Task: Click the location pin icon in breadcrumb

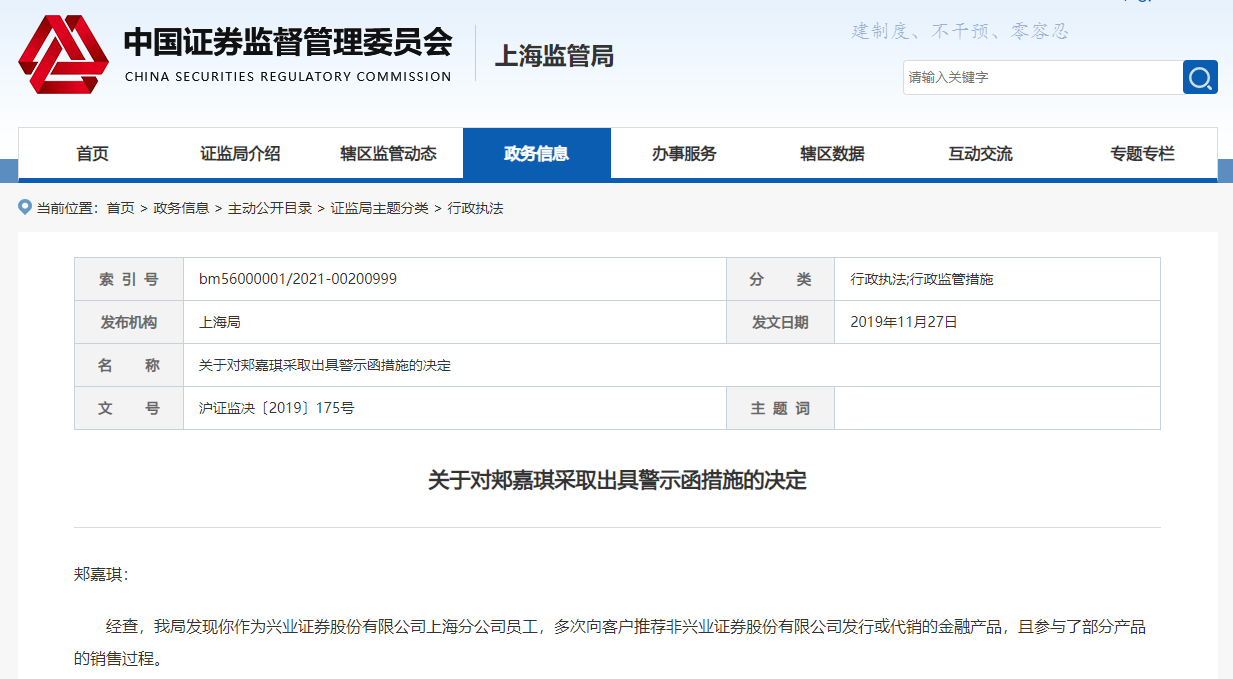Action: pyautogui.click(x=25, y=207)
